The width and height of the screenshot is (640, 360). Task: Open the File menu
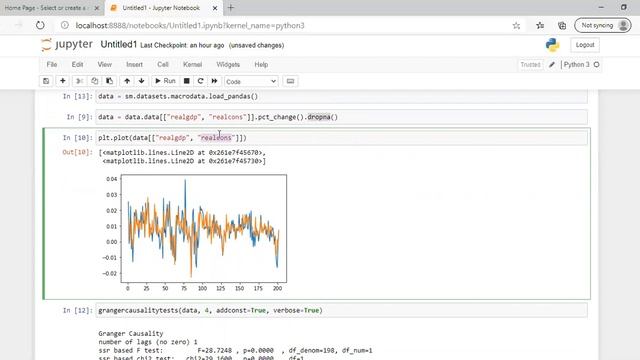(x=52, y=64)
